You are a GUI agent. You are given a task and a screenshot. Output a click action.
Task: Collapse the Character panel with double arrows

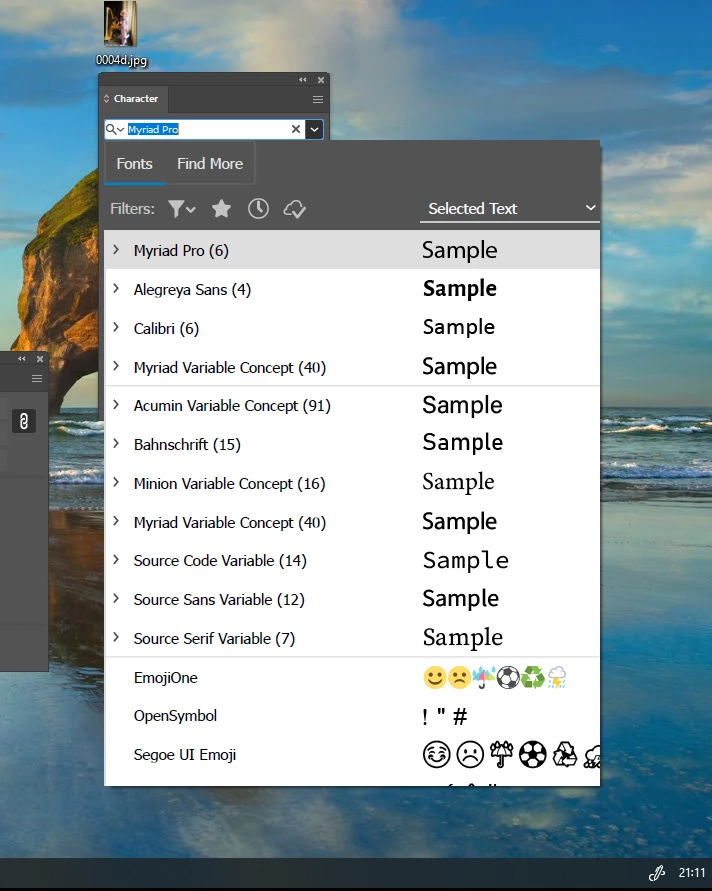tap(303, 80)
